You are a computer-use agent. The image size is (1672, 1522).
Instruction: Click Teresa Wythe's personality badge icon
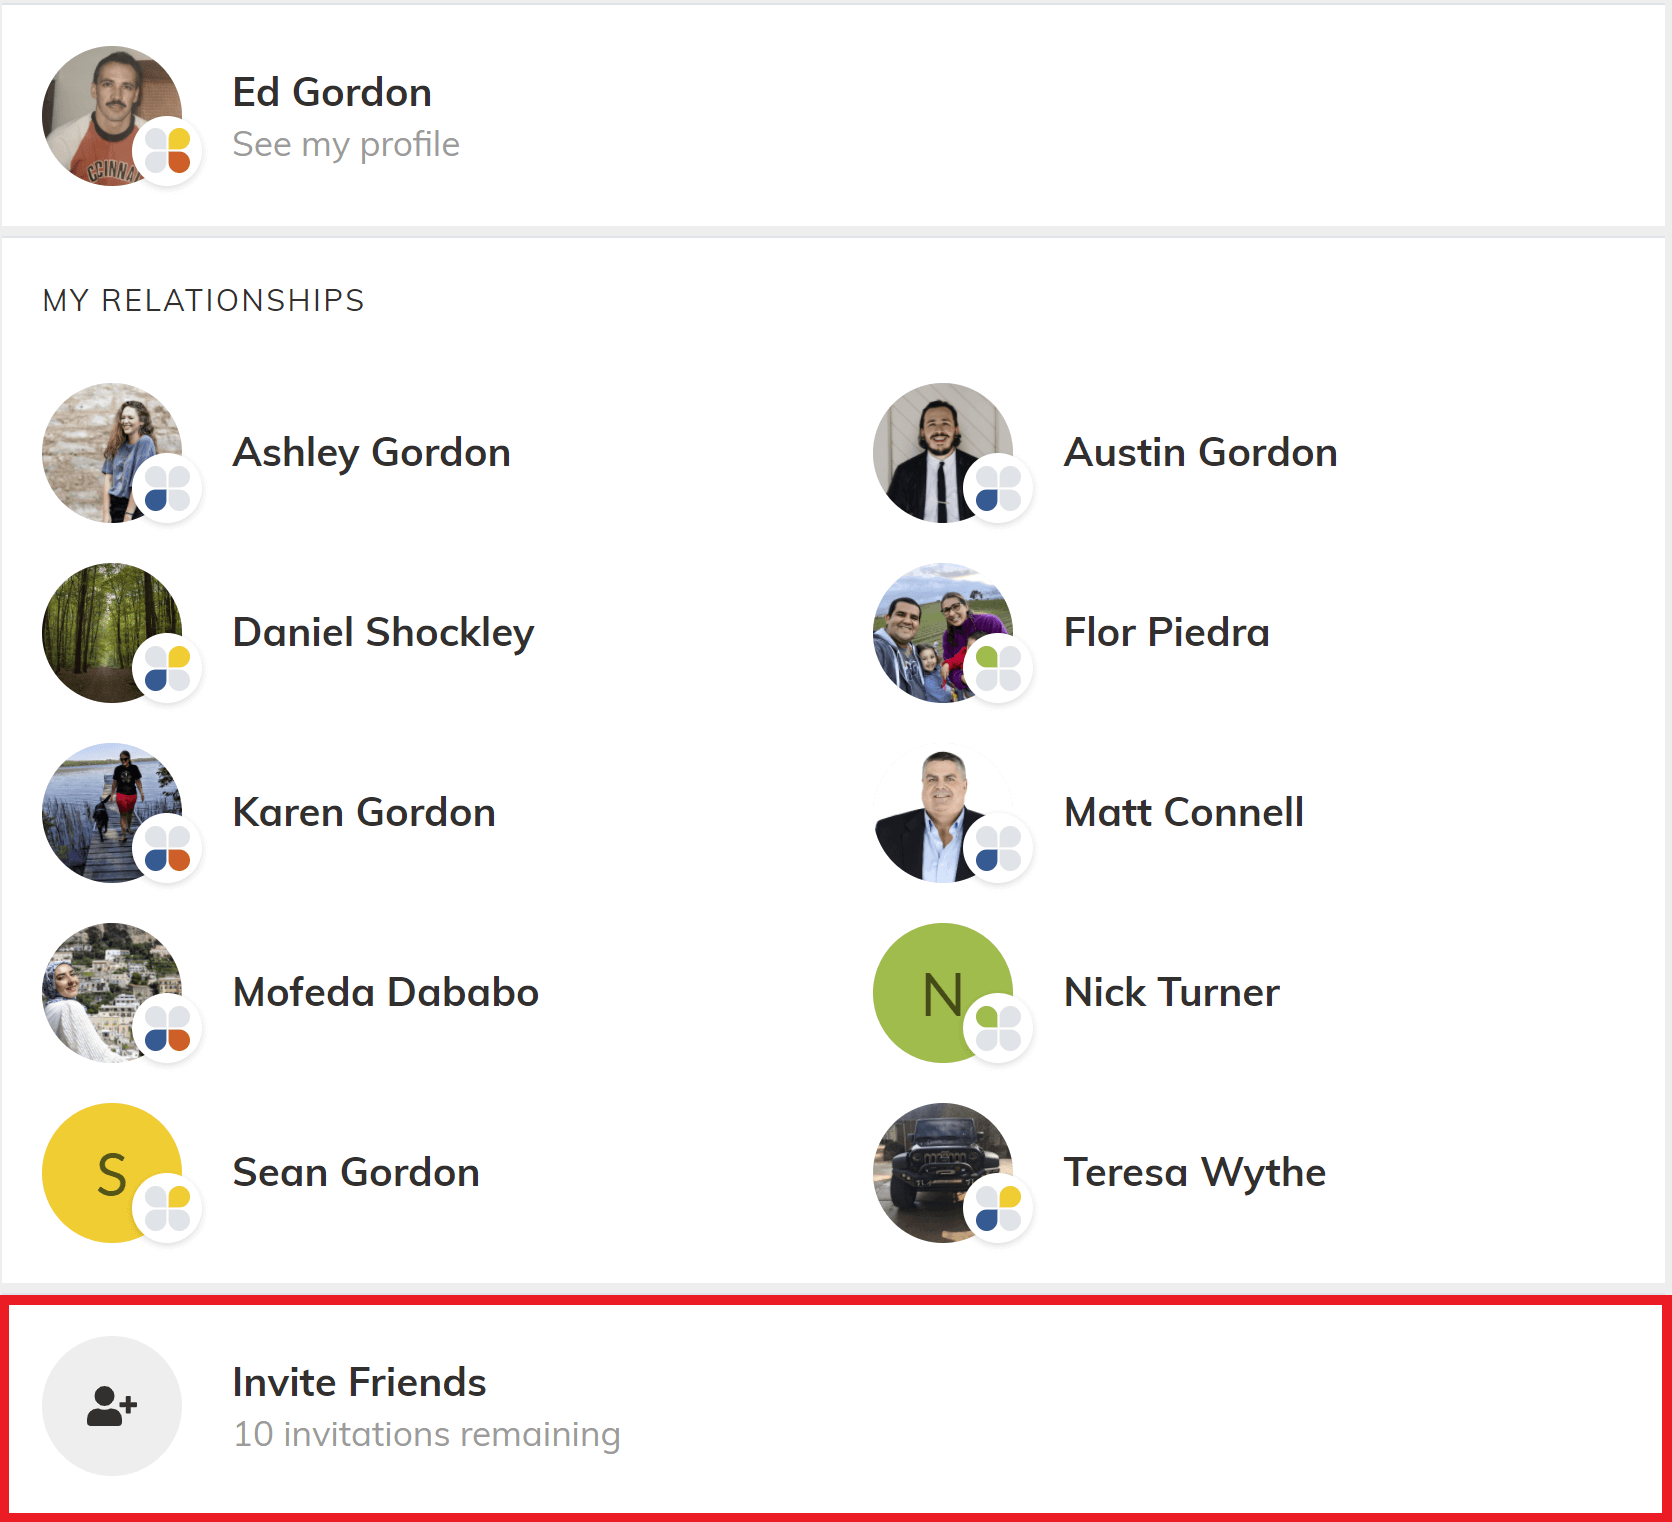click(998, 1209)
